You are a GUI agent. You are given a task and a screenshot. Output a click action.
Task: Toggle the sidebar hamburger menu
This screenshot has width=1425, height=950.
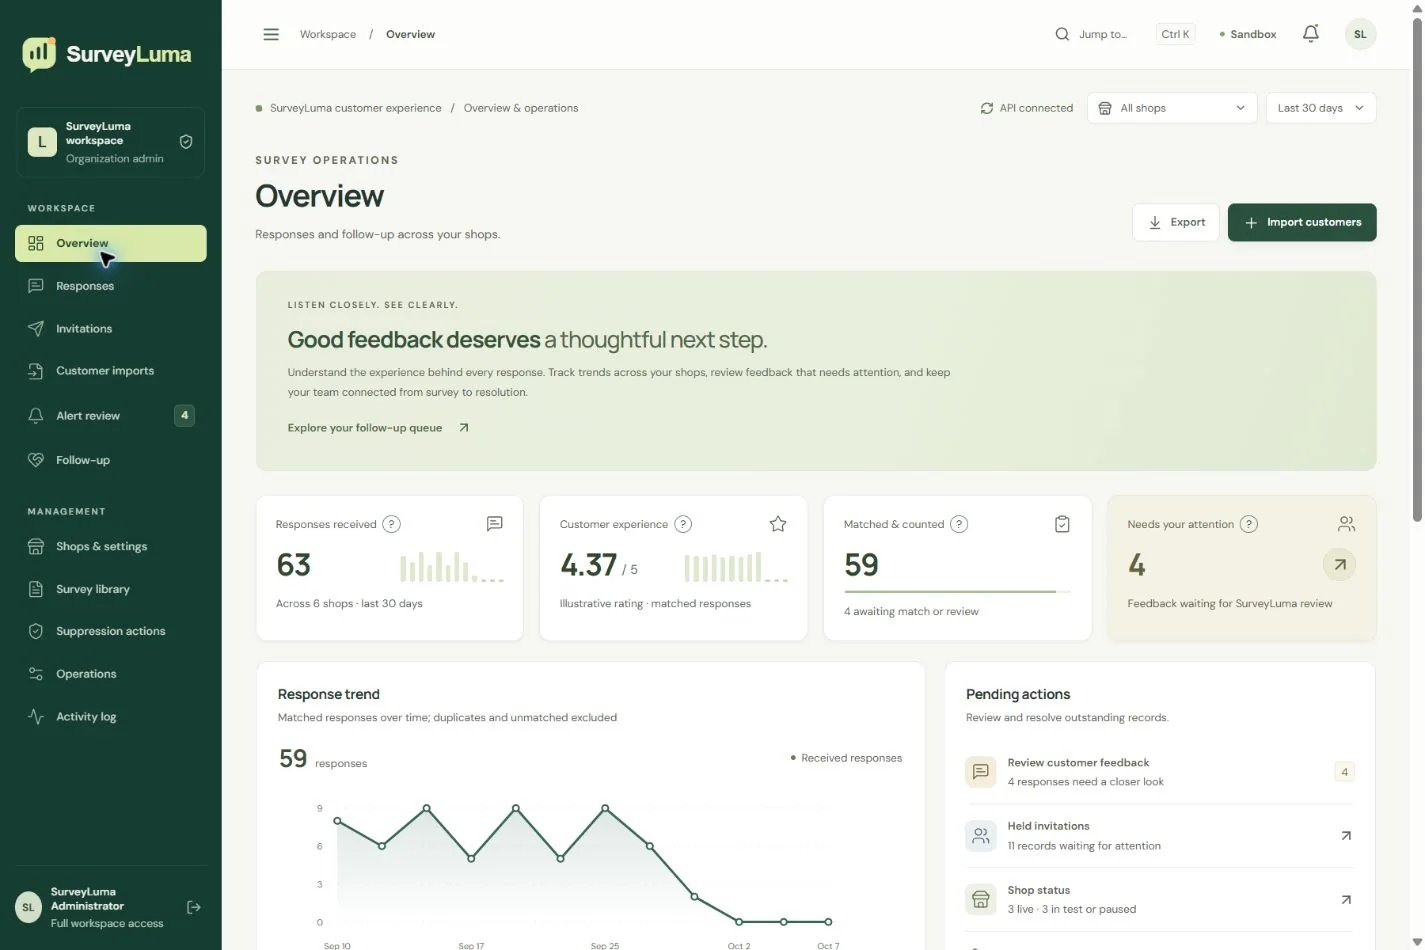271,34
